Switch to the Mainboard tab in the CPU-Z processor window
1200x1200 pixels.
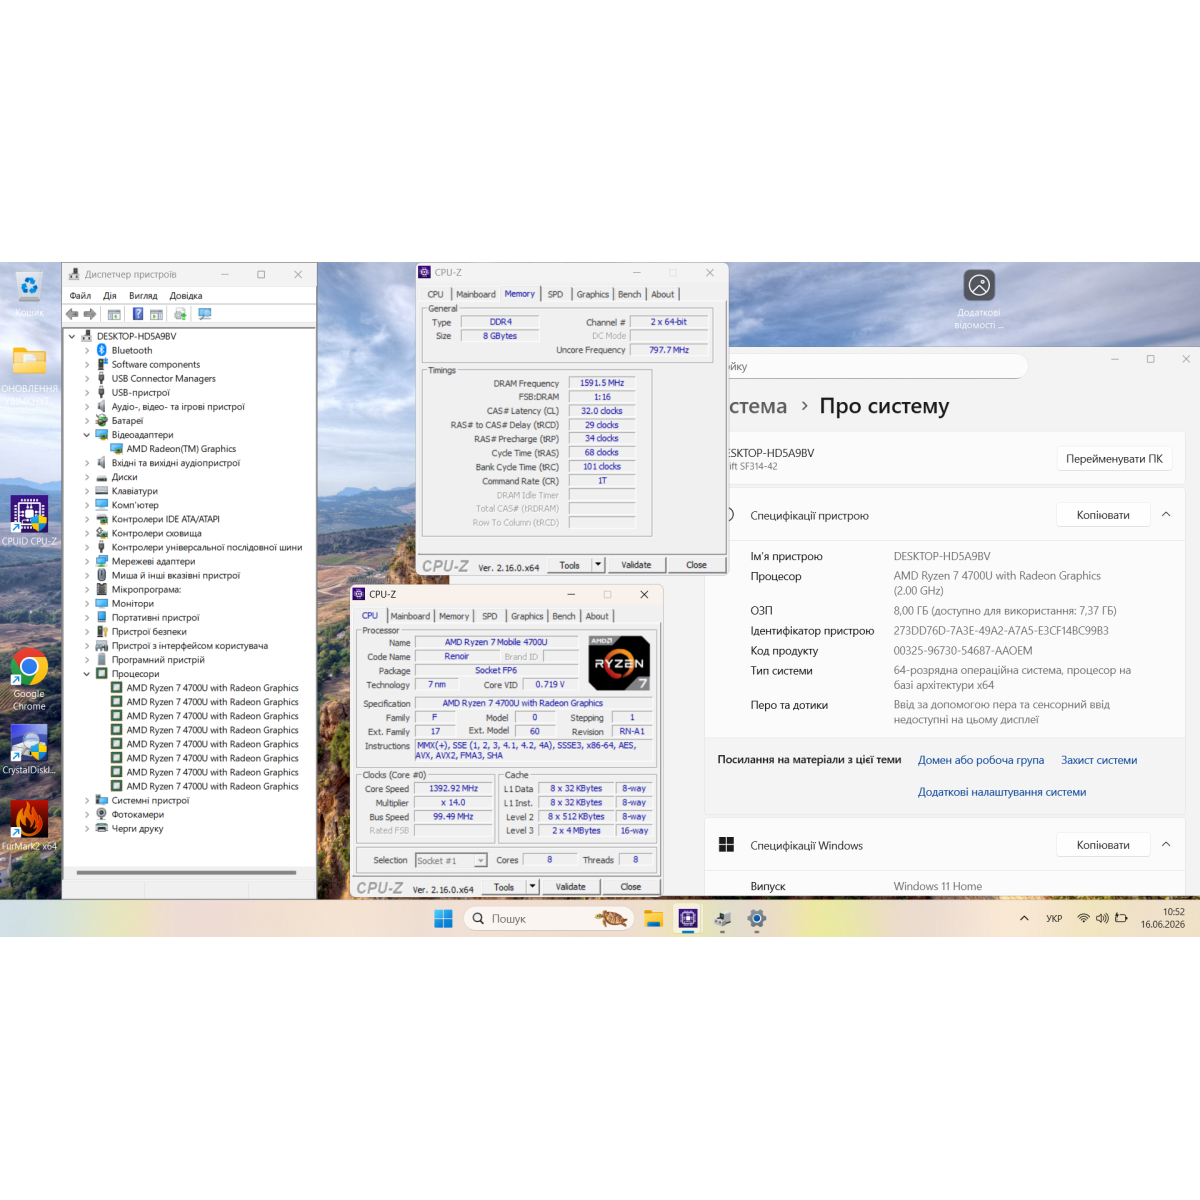(410, 616)
